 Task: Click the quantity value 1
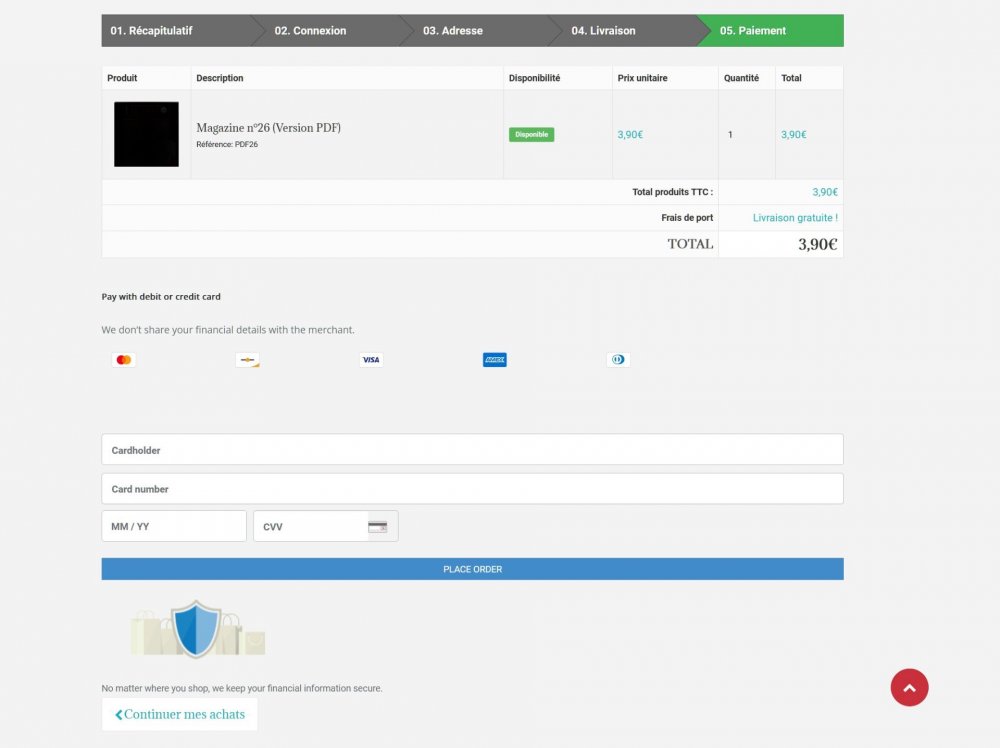pyautogui.click(x=730, y=135)
